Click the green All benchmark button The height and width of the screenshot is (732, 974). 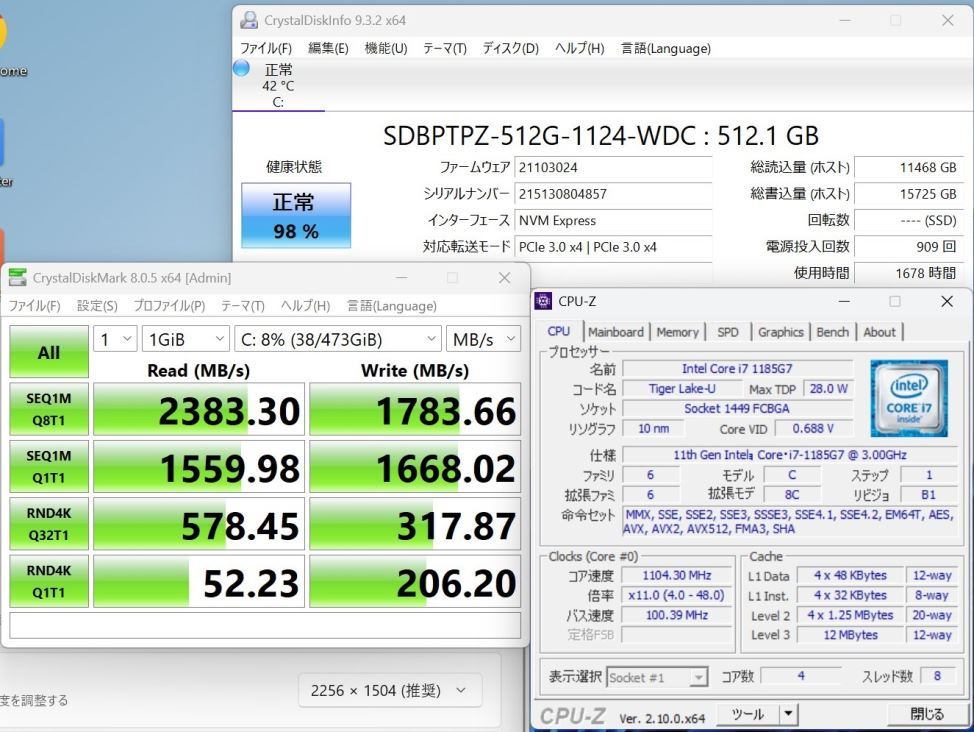[x=49, y=352]
